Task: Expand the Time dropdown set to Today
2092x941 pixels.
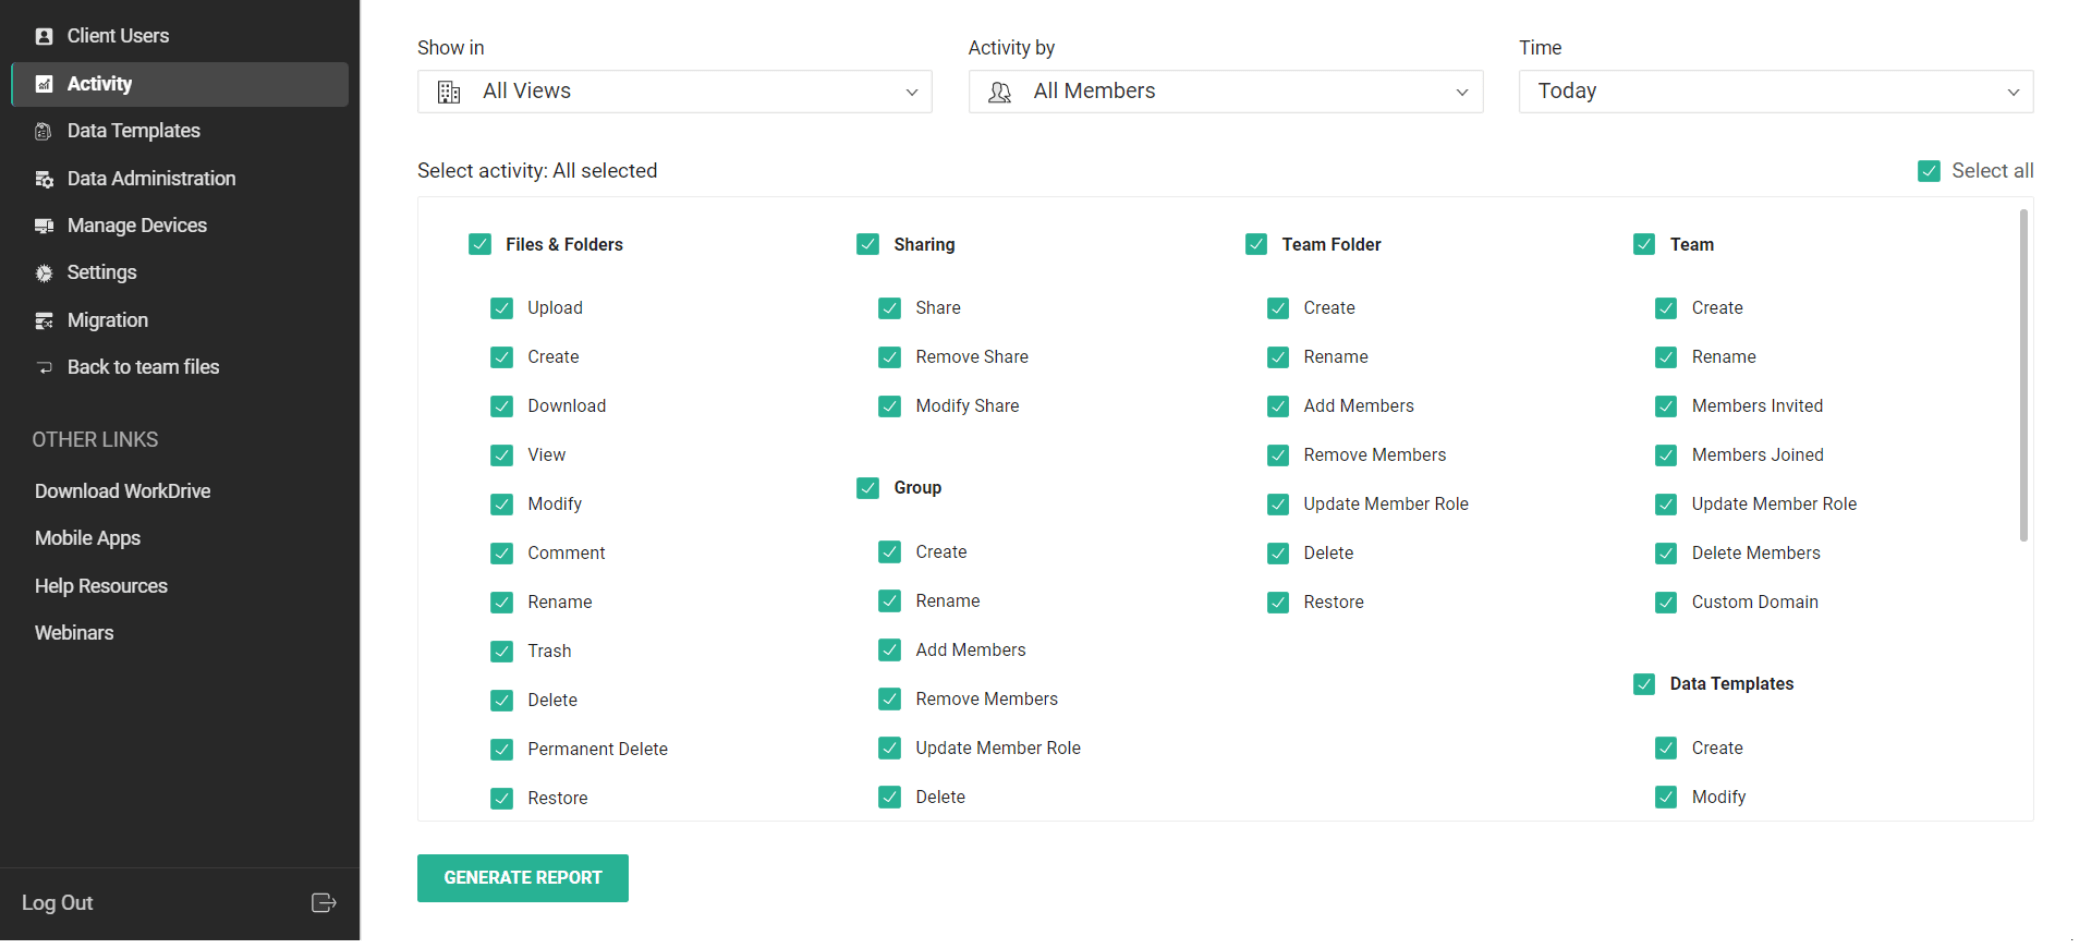Action: coord(1776,92)
